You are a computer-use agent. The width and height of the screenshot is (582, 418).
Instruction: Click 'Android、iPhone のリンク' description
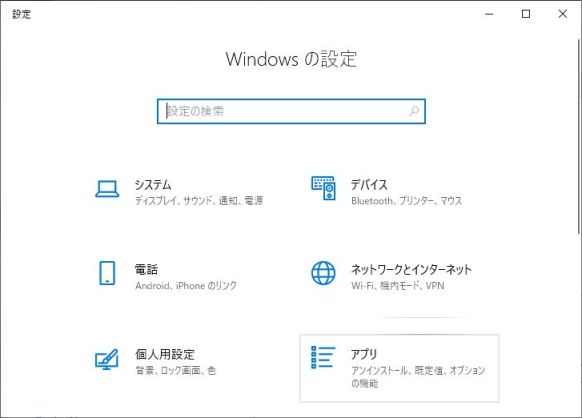point(186,285)
